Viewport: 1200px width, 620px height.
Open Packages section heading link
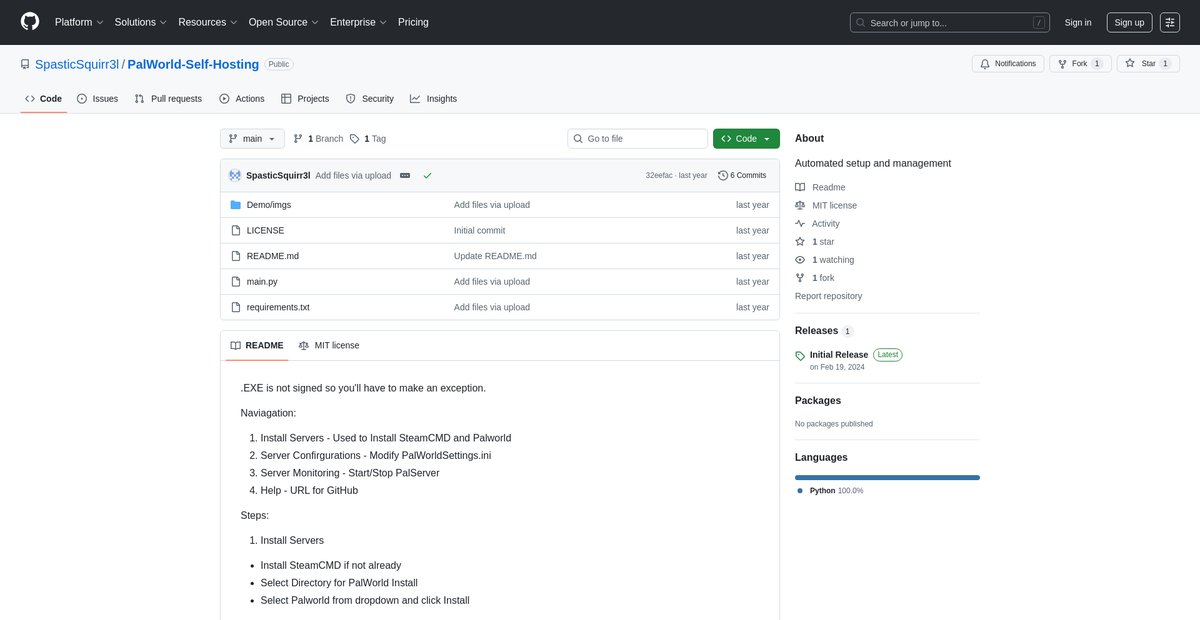[x=818, y=400]
